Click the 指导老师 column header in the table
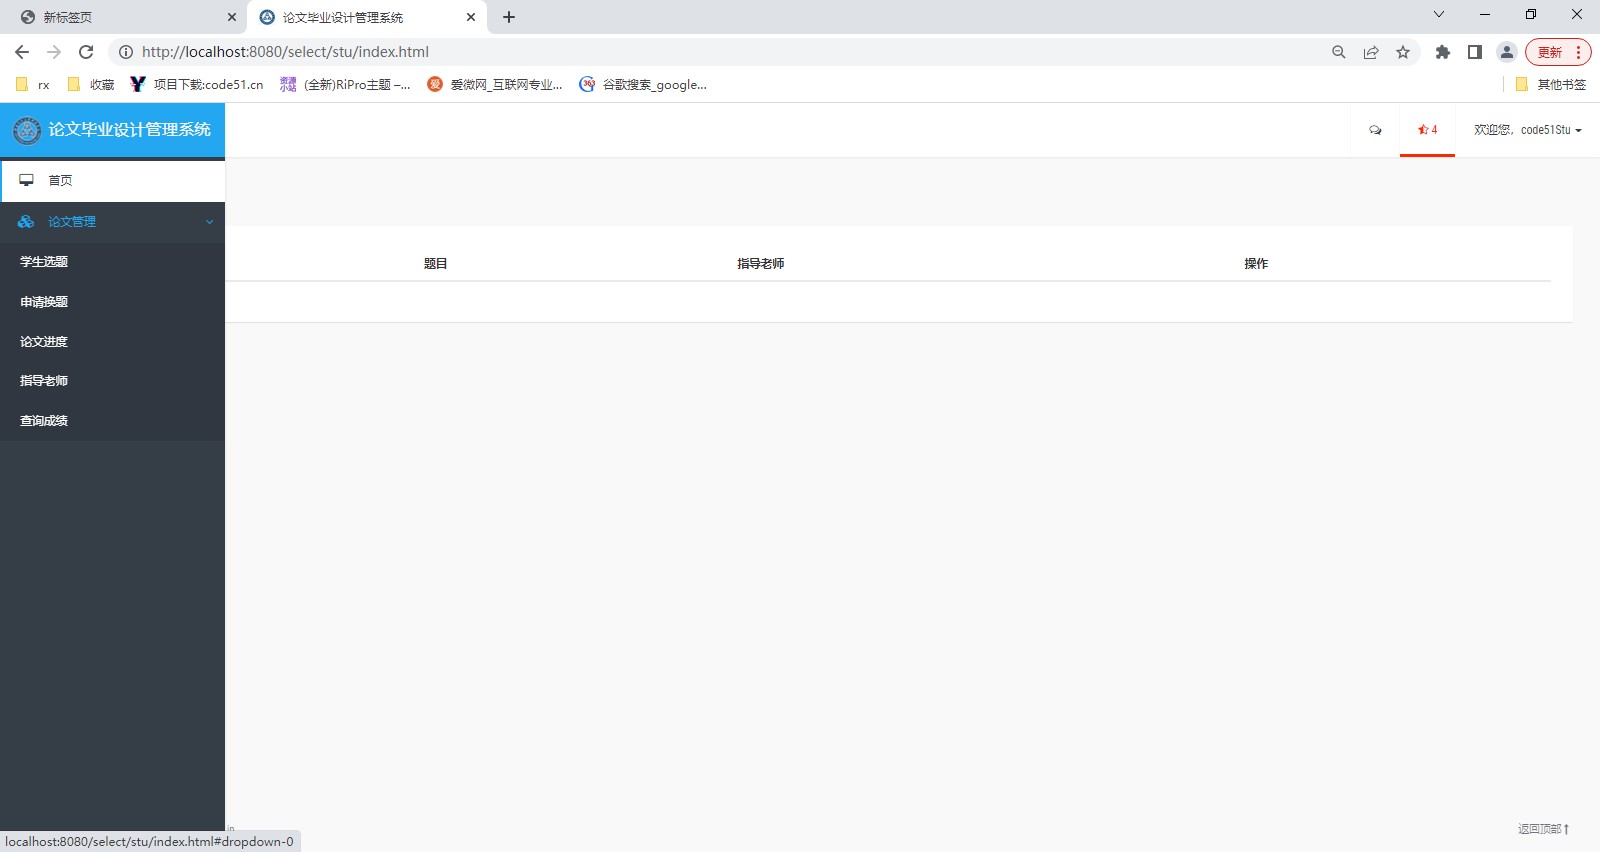The height and width of the screenshot is (852, 1600). pyautogui.click(x=760, y=264)
